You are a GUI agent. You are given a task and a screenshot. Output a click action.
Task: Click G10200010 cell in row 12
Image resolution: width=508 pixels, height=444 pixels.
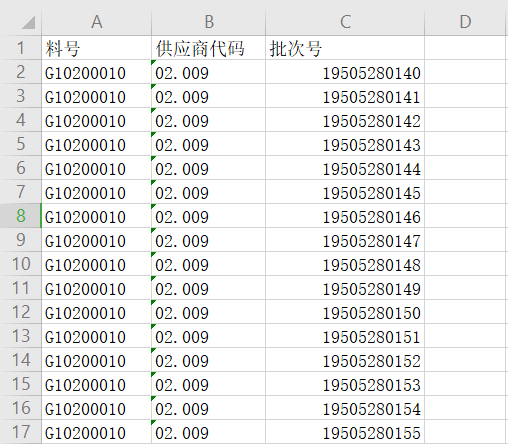[97, 312]
